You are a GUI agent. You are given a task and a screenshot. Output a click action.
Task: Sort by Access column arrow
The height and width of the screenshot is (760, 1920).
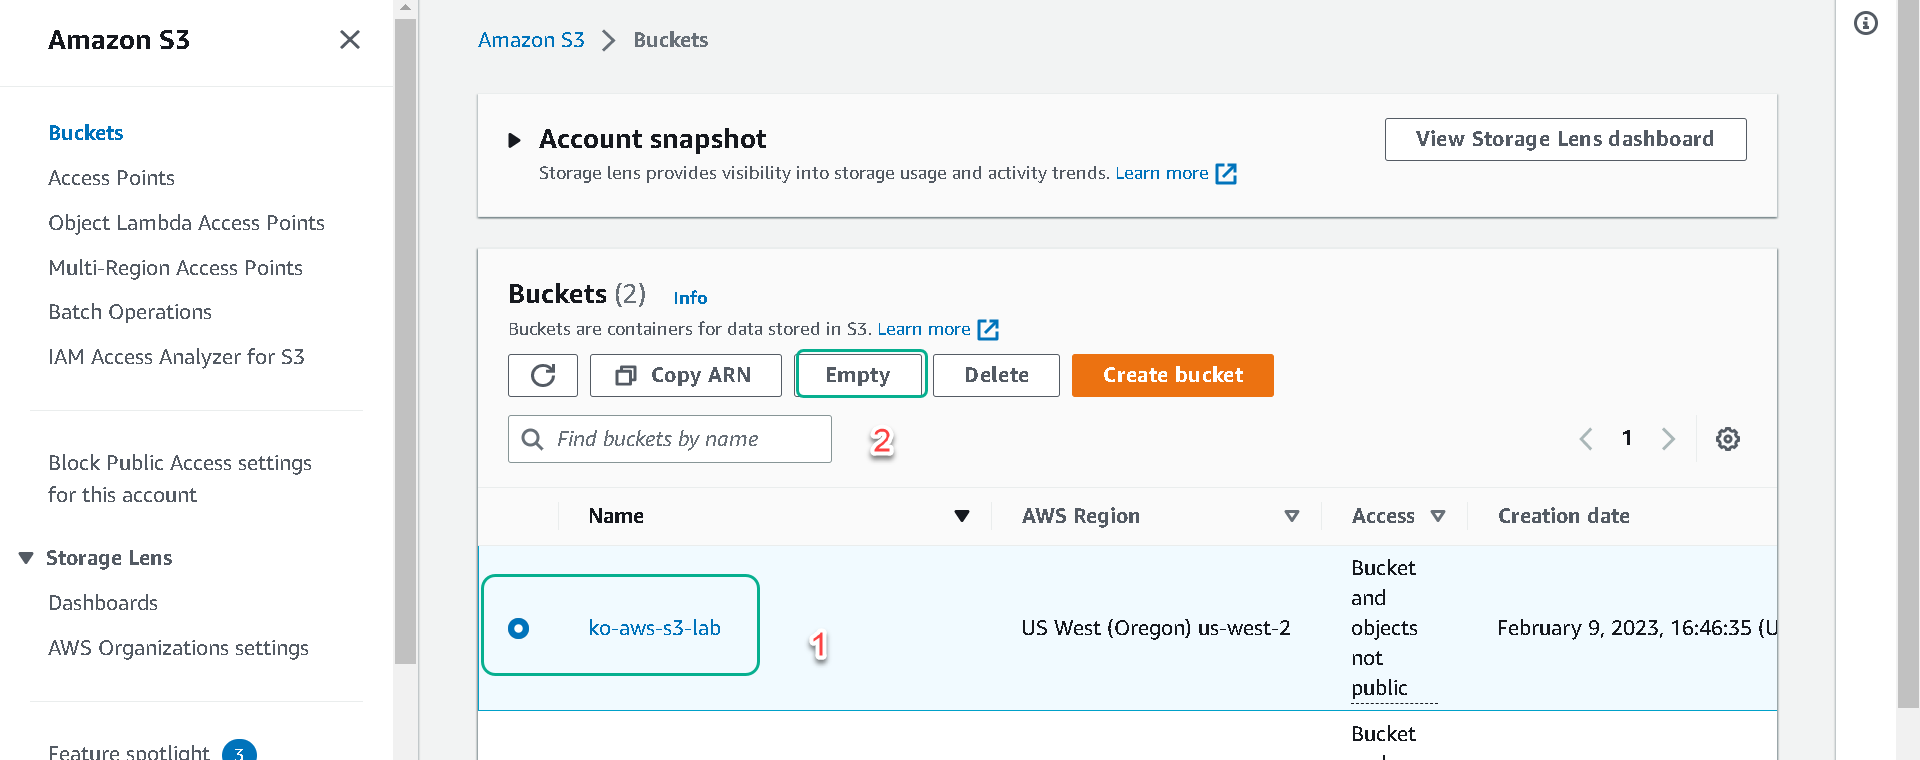coord(1438,516)
